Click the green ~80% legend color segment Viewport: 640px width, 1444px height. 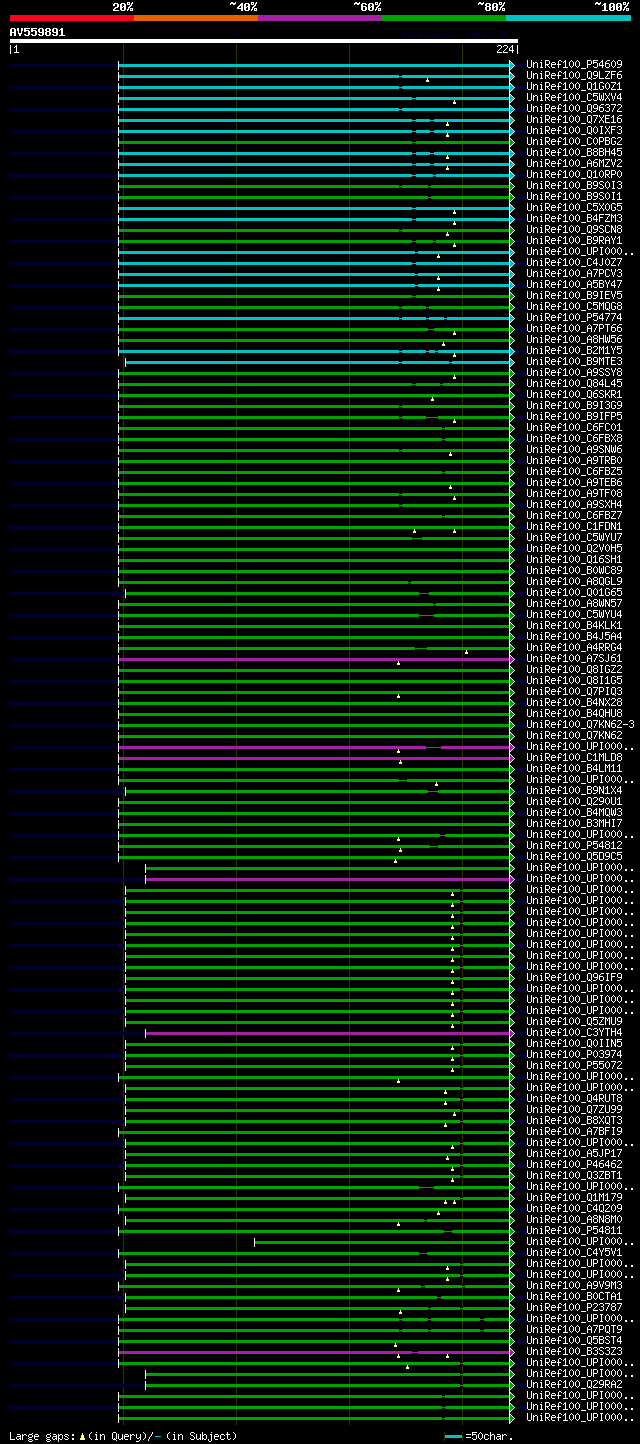(x=444, y=18)
